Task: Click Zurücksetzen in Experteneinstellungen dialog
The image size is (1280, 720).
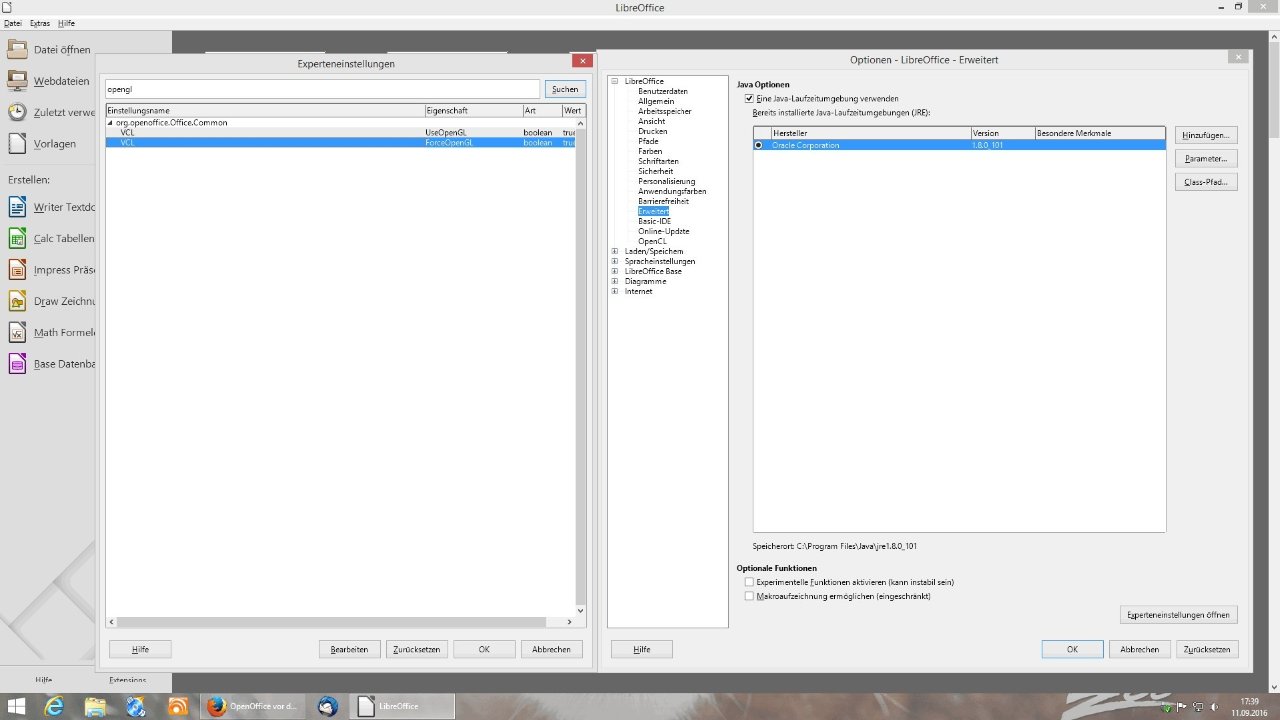Action: point(417,649)
